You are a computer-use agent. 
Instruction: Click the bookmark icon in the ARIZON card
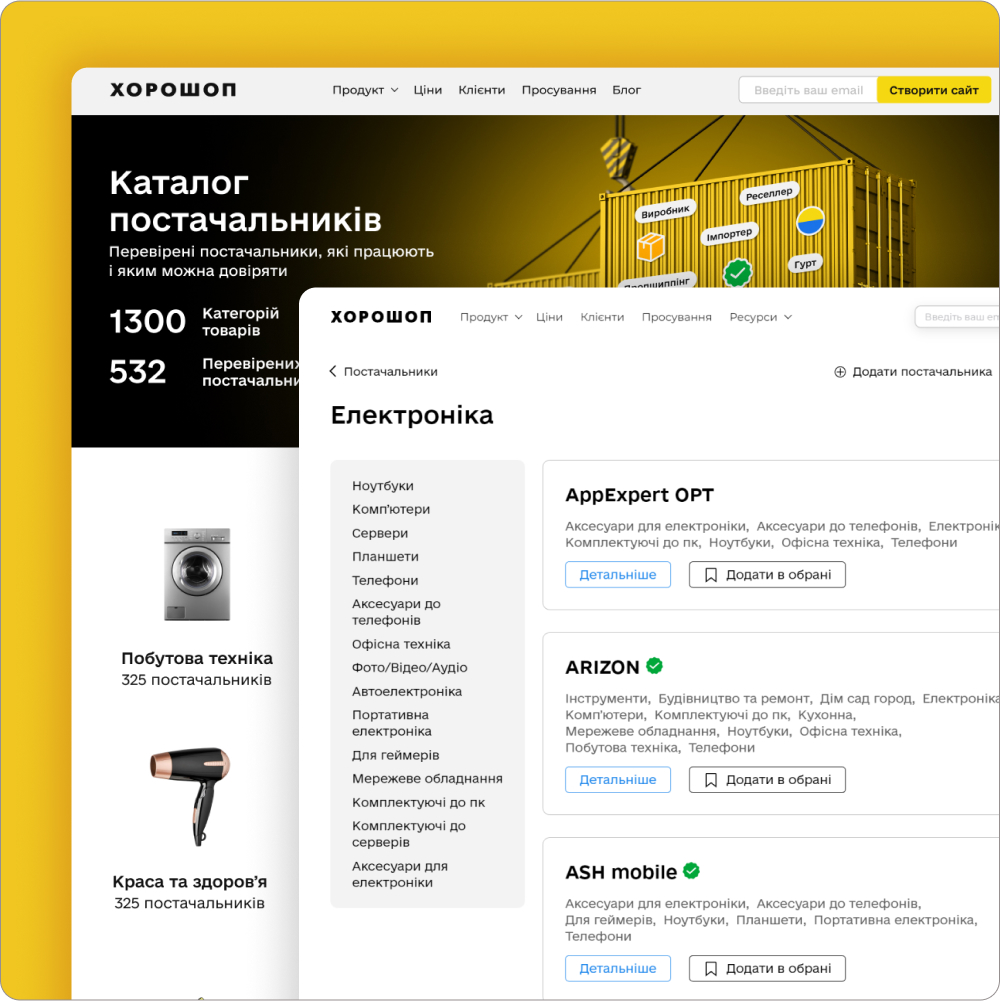click(711, 779)
